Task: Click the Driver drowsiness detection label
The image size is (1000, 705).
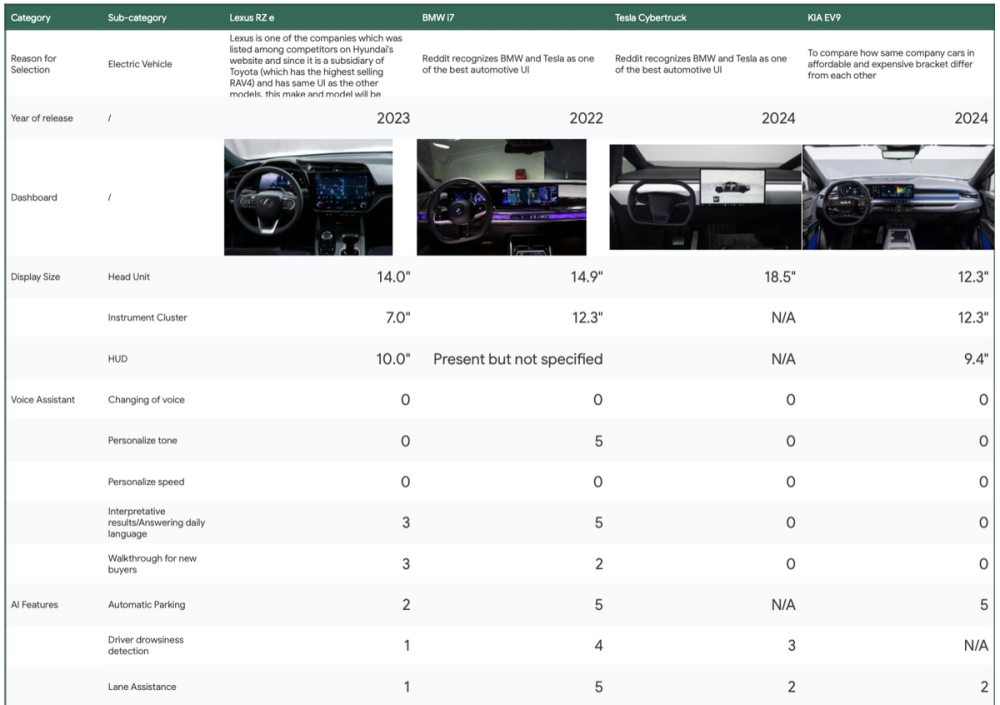Action: pos(145,646)
